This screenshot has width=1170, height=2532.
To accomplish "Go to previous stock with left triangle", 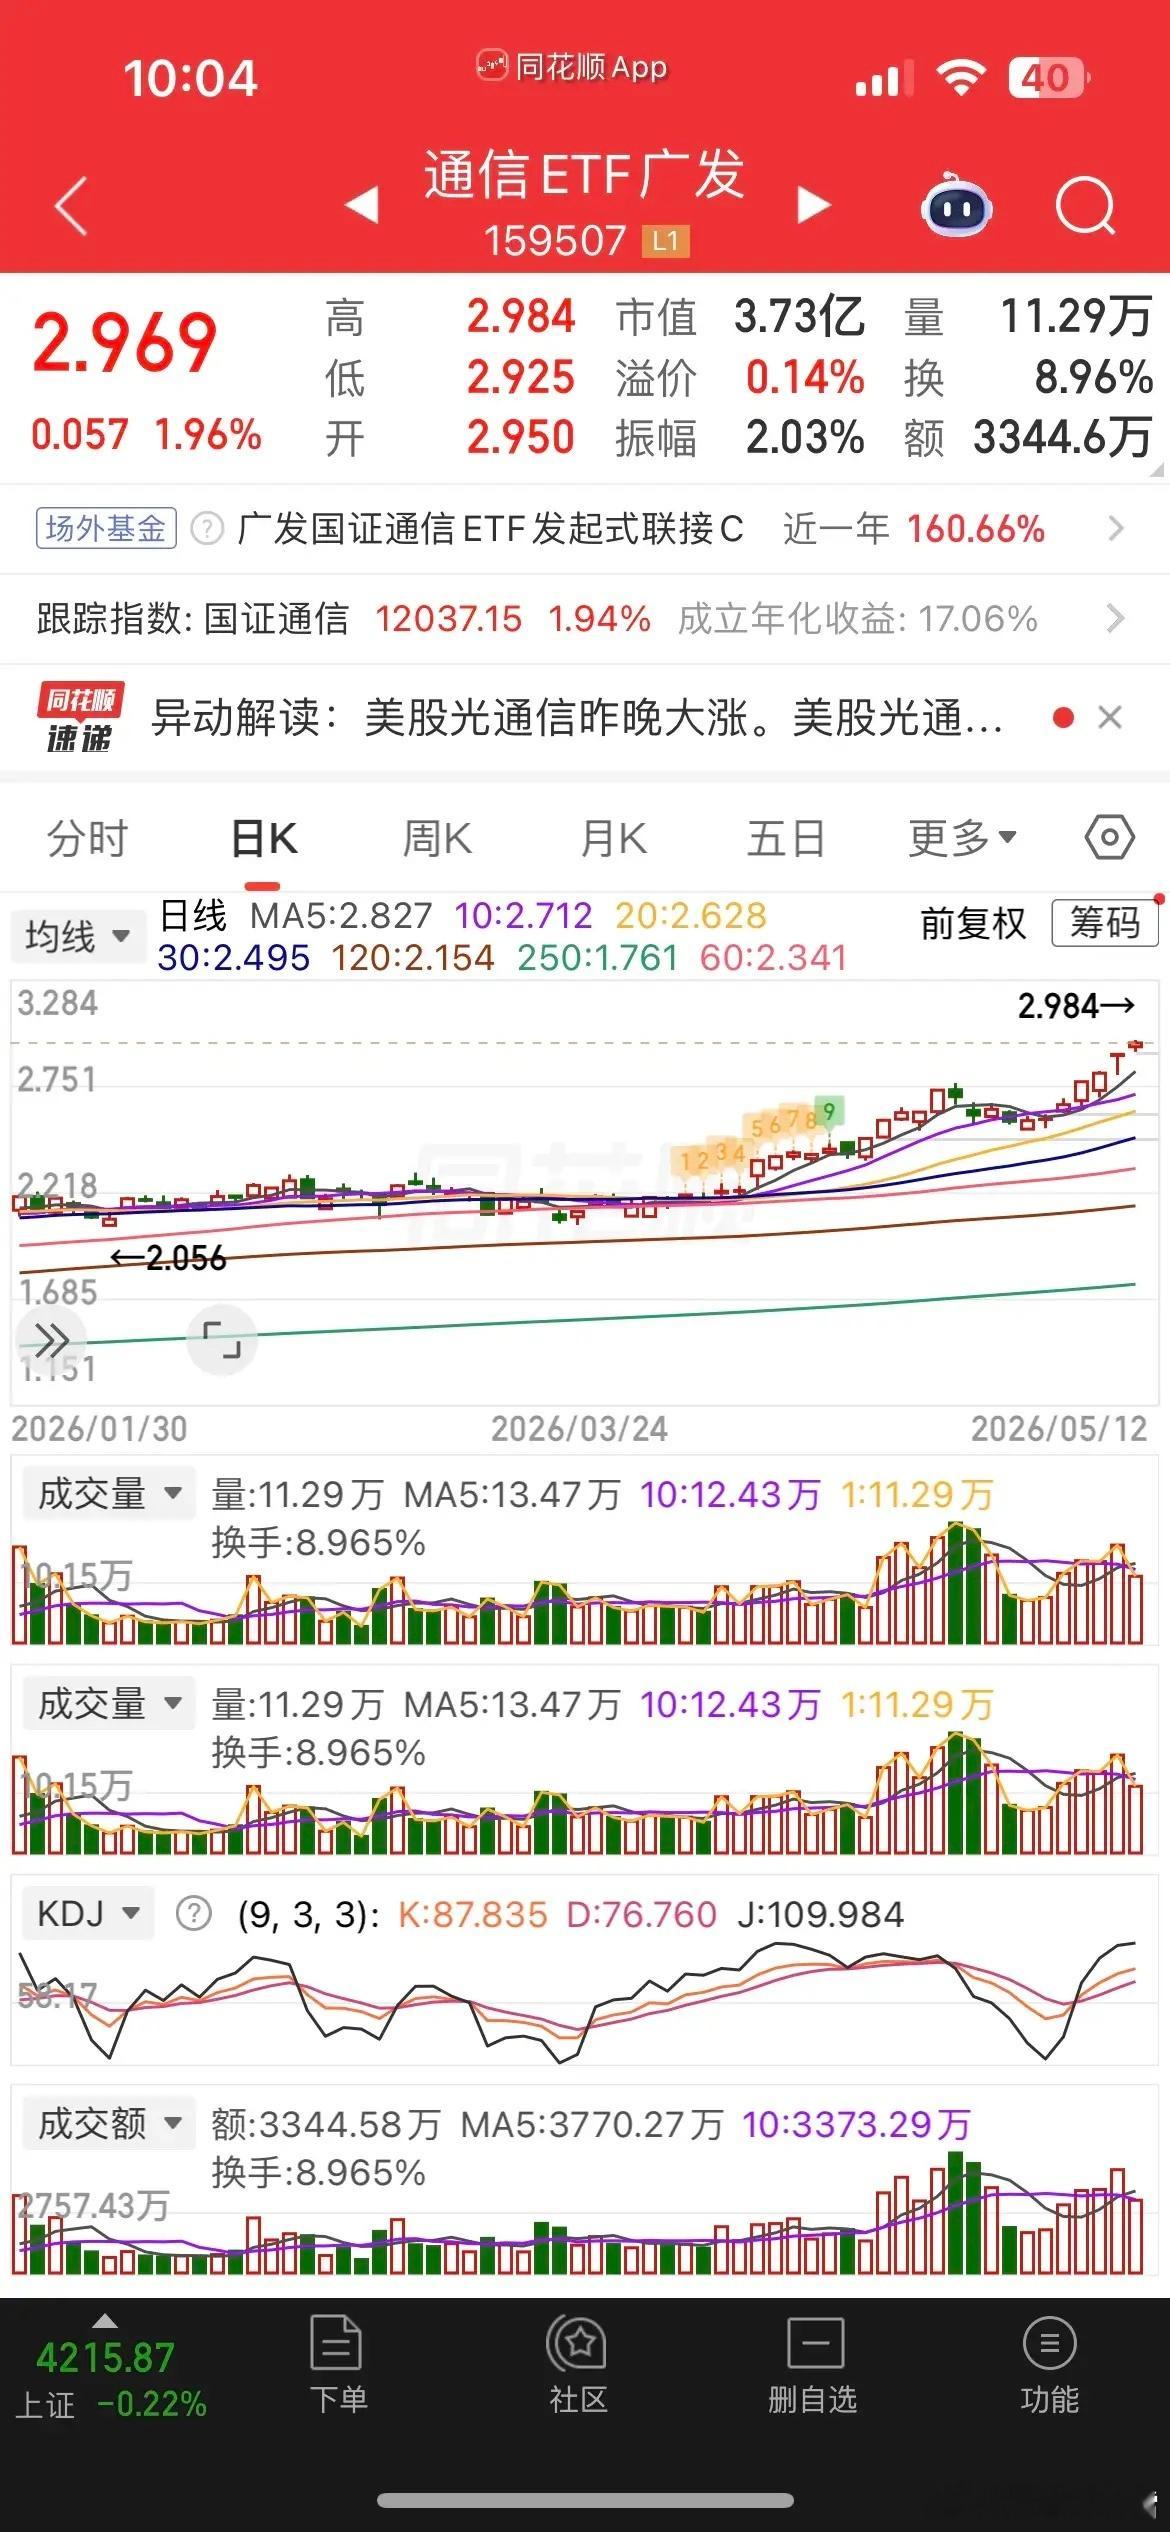I will coord(362,204).
